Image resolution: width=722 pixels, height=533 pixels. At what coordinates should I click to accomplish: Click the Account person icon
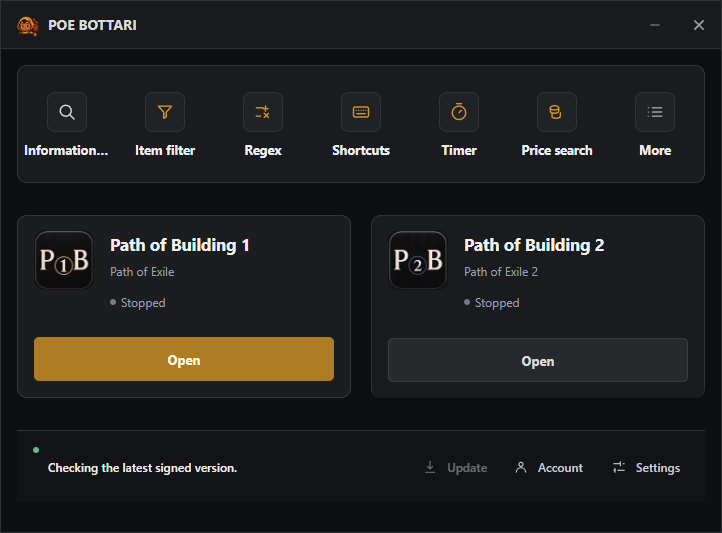point(521,467)
